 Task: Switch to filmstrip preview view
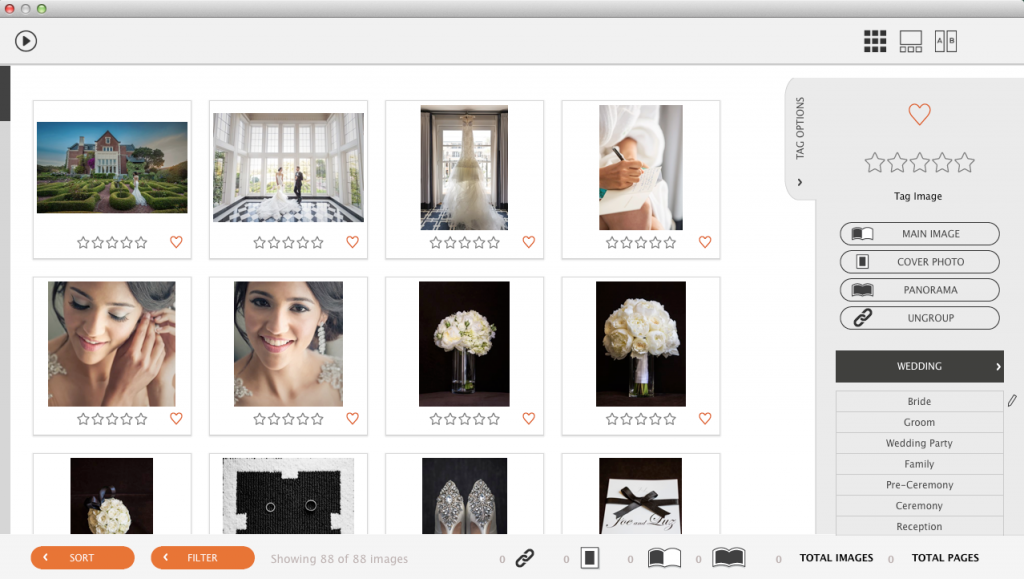[910, 41]
